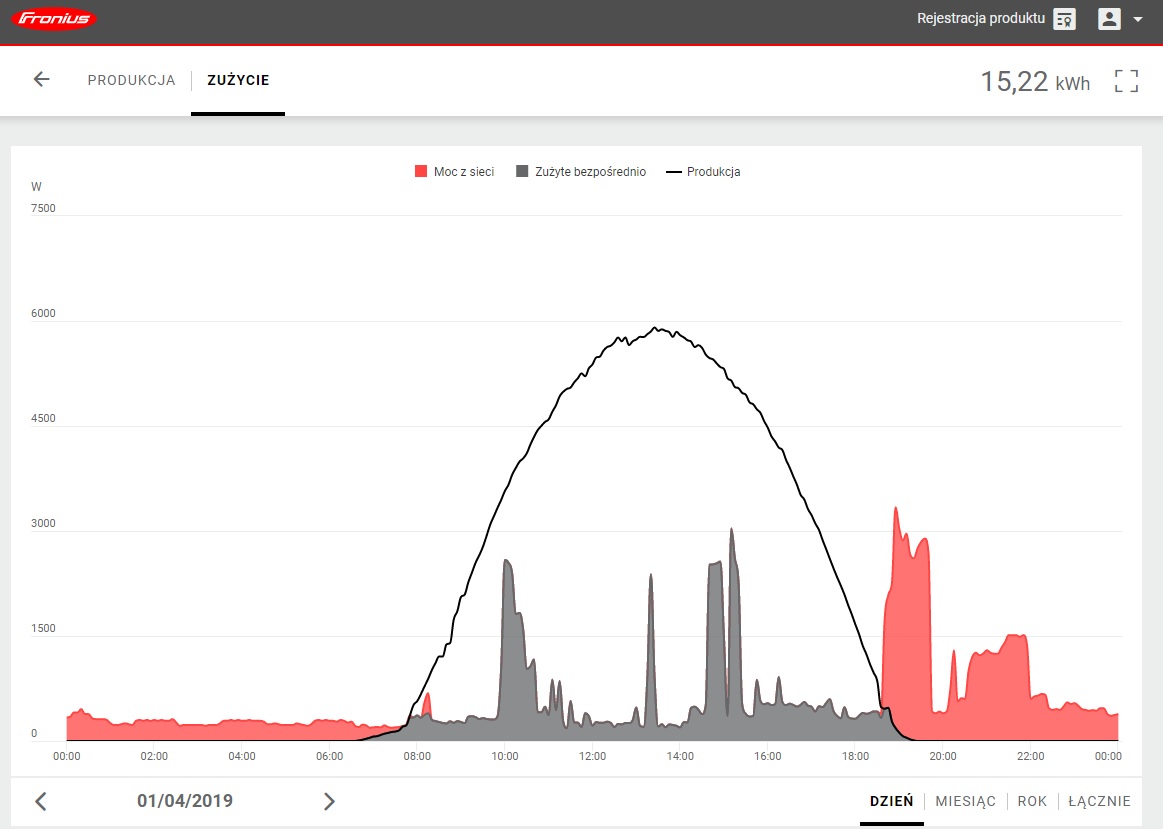Open date picker for 01/04/2019
Viewport: 1163px width, 829px height.
(185, 801)
